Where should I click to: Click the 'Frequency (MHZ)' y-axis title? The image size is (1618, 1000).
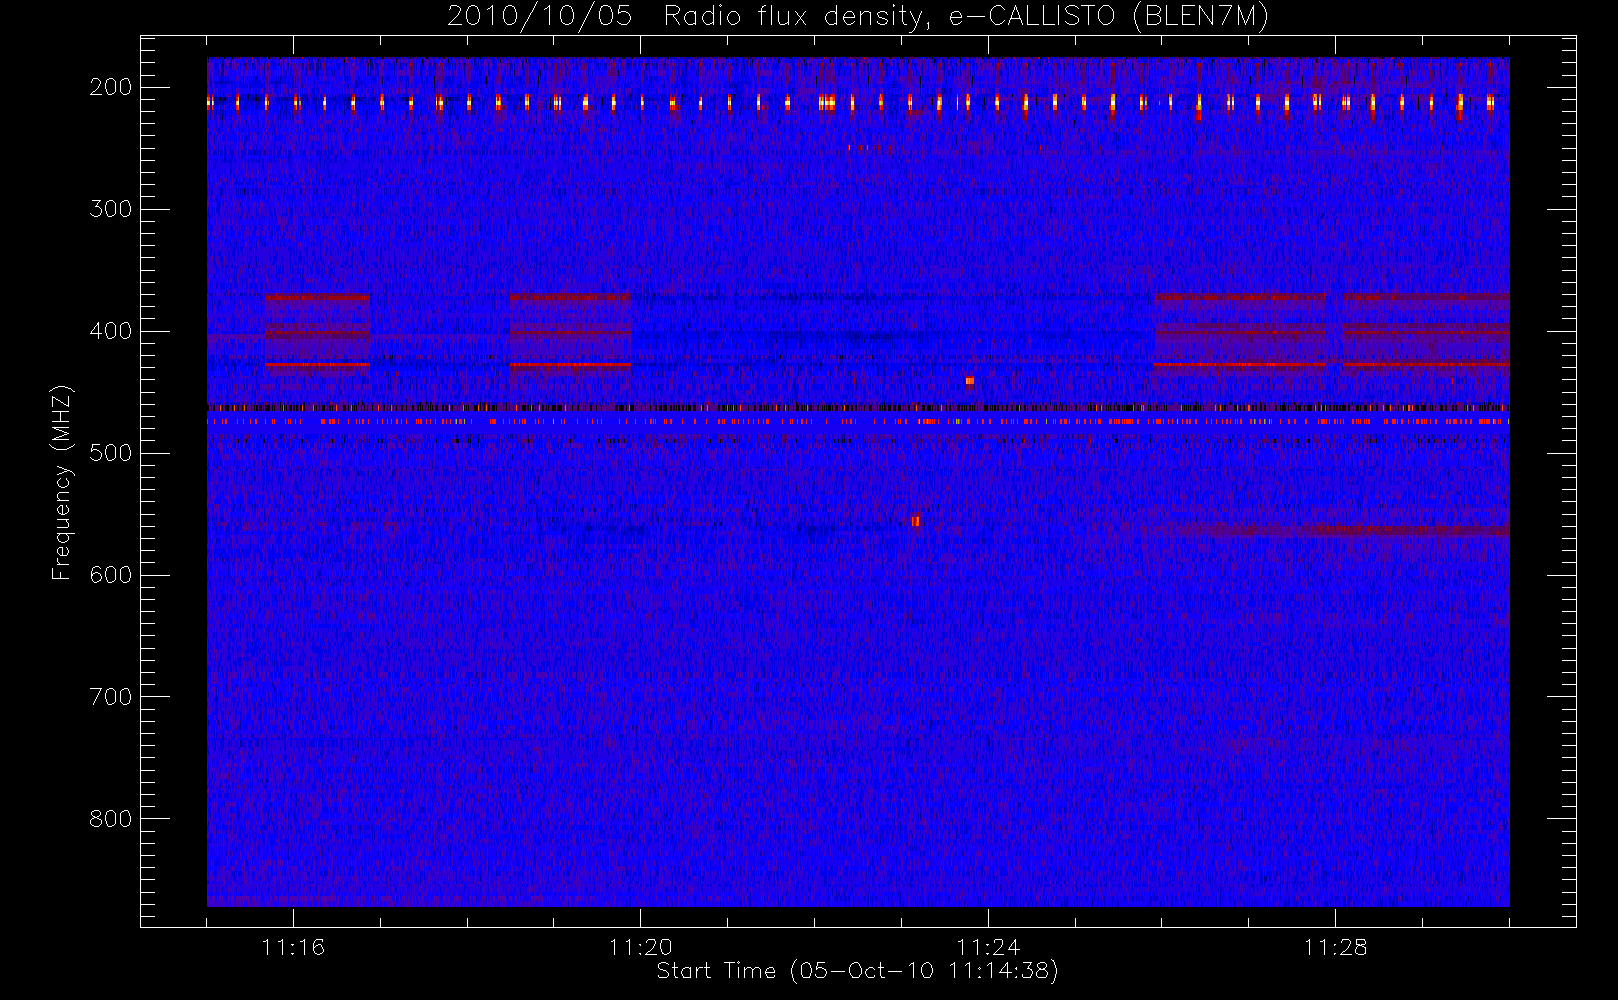click(62, 482)
